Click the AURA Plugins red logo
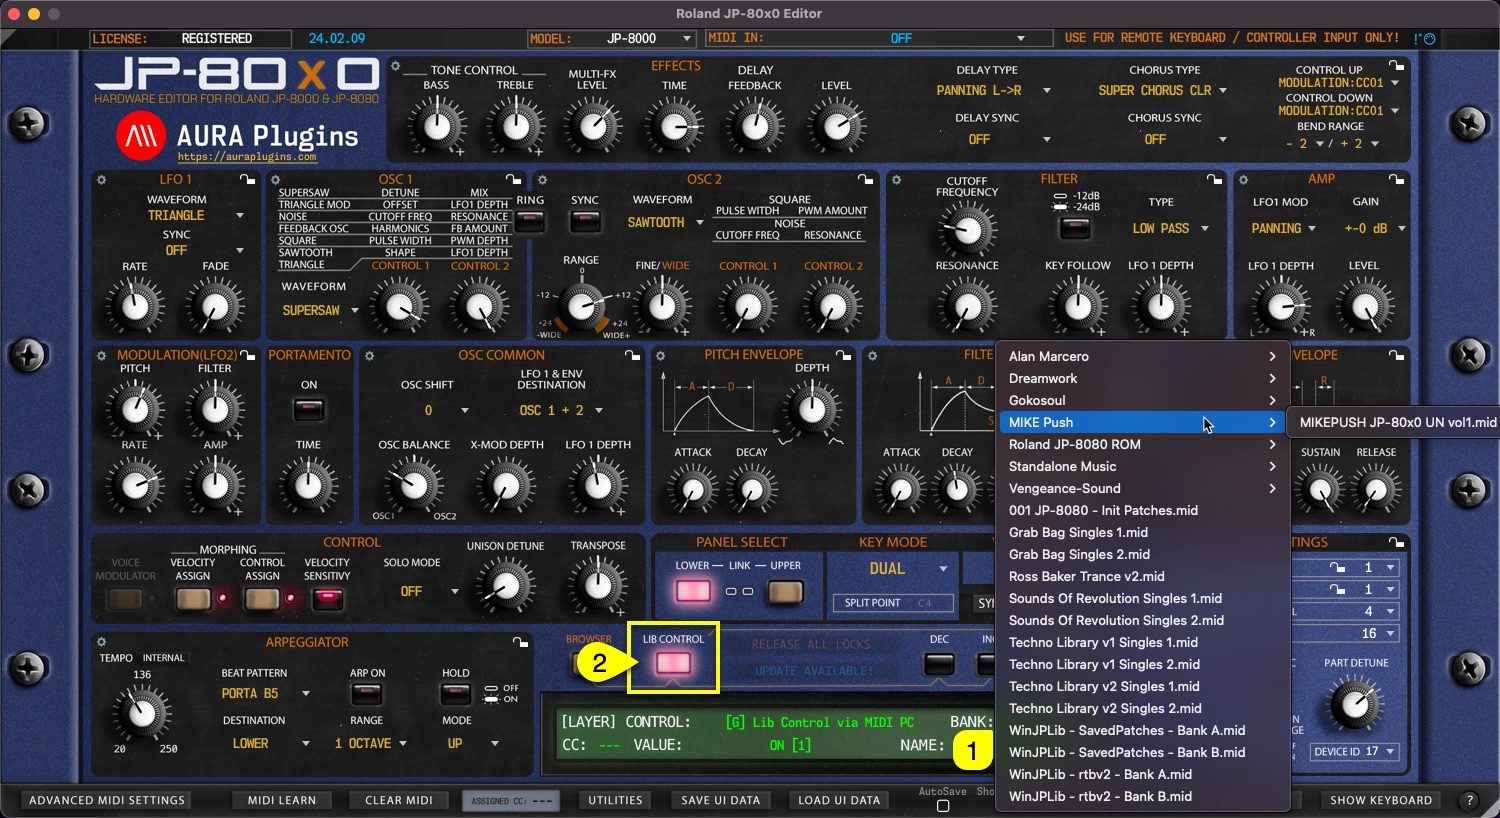 (x=141, y=136)
